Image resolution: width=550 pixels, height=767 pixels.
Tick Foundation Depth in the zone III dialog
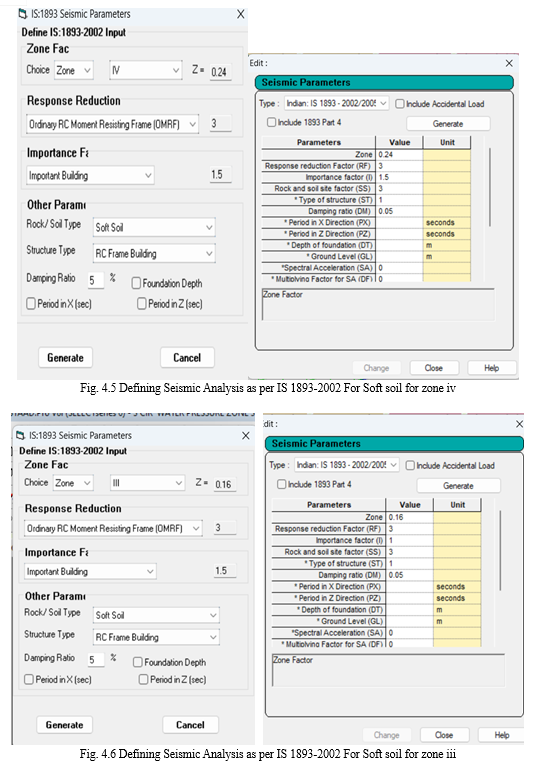pos(138,662)
